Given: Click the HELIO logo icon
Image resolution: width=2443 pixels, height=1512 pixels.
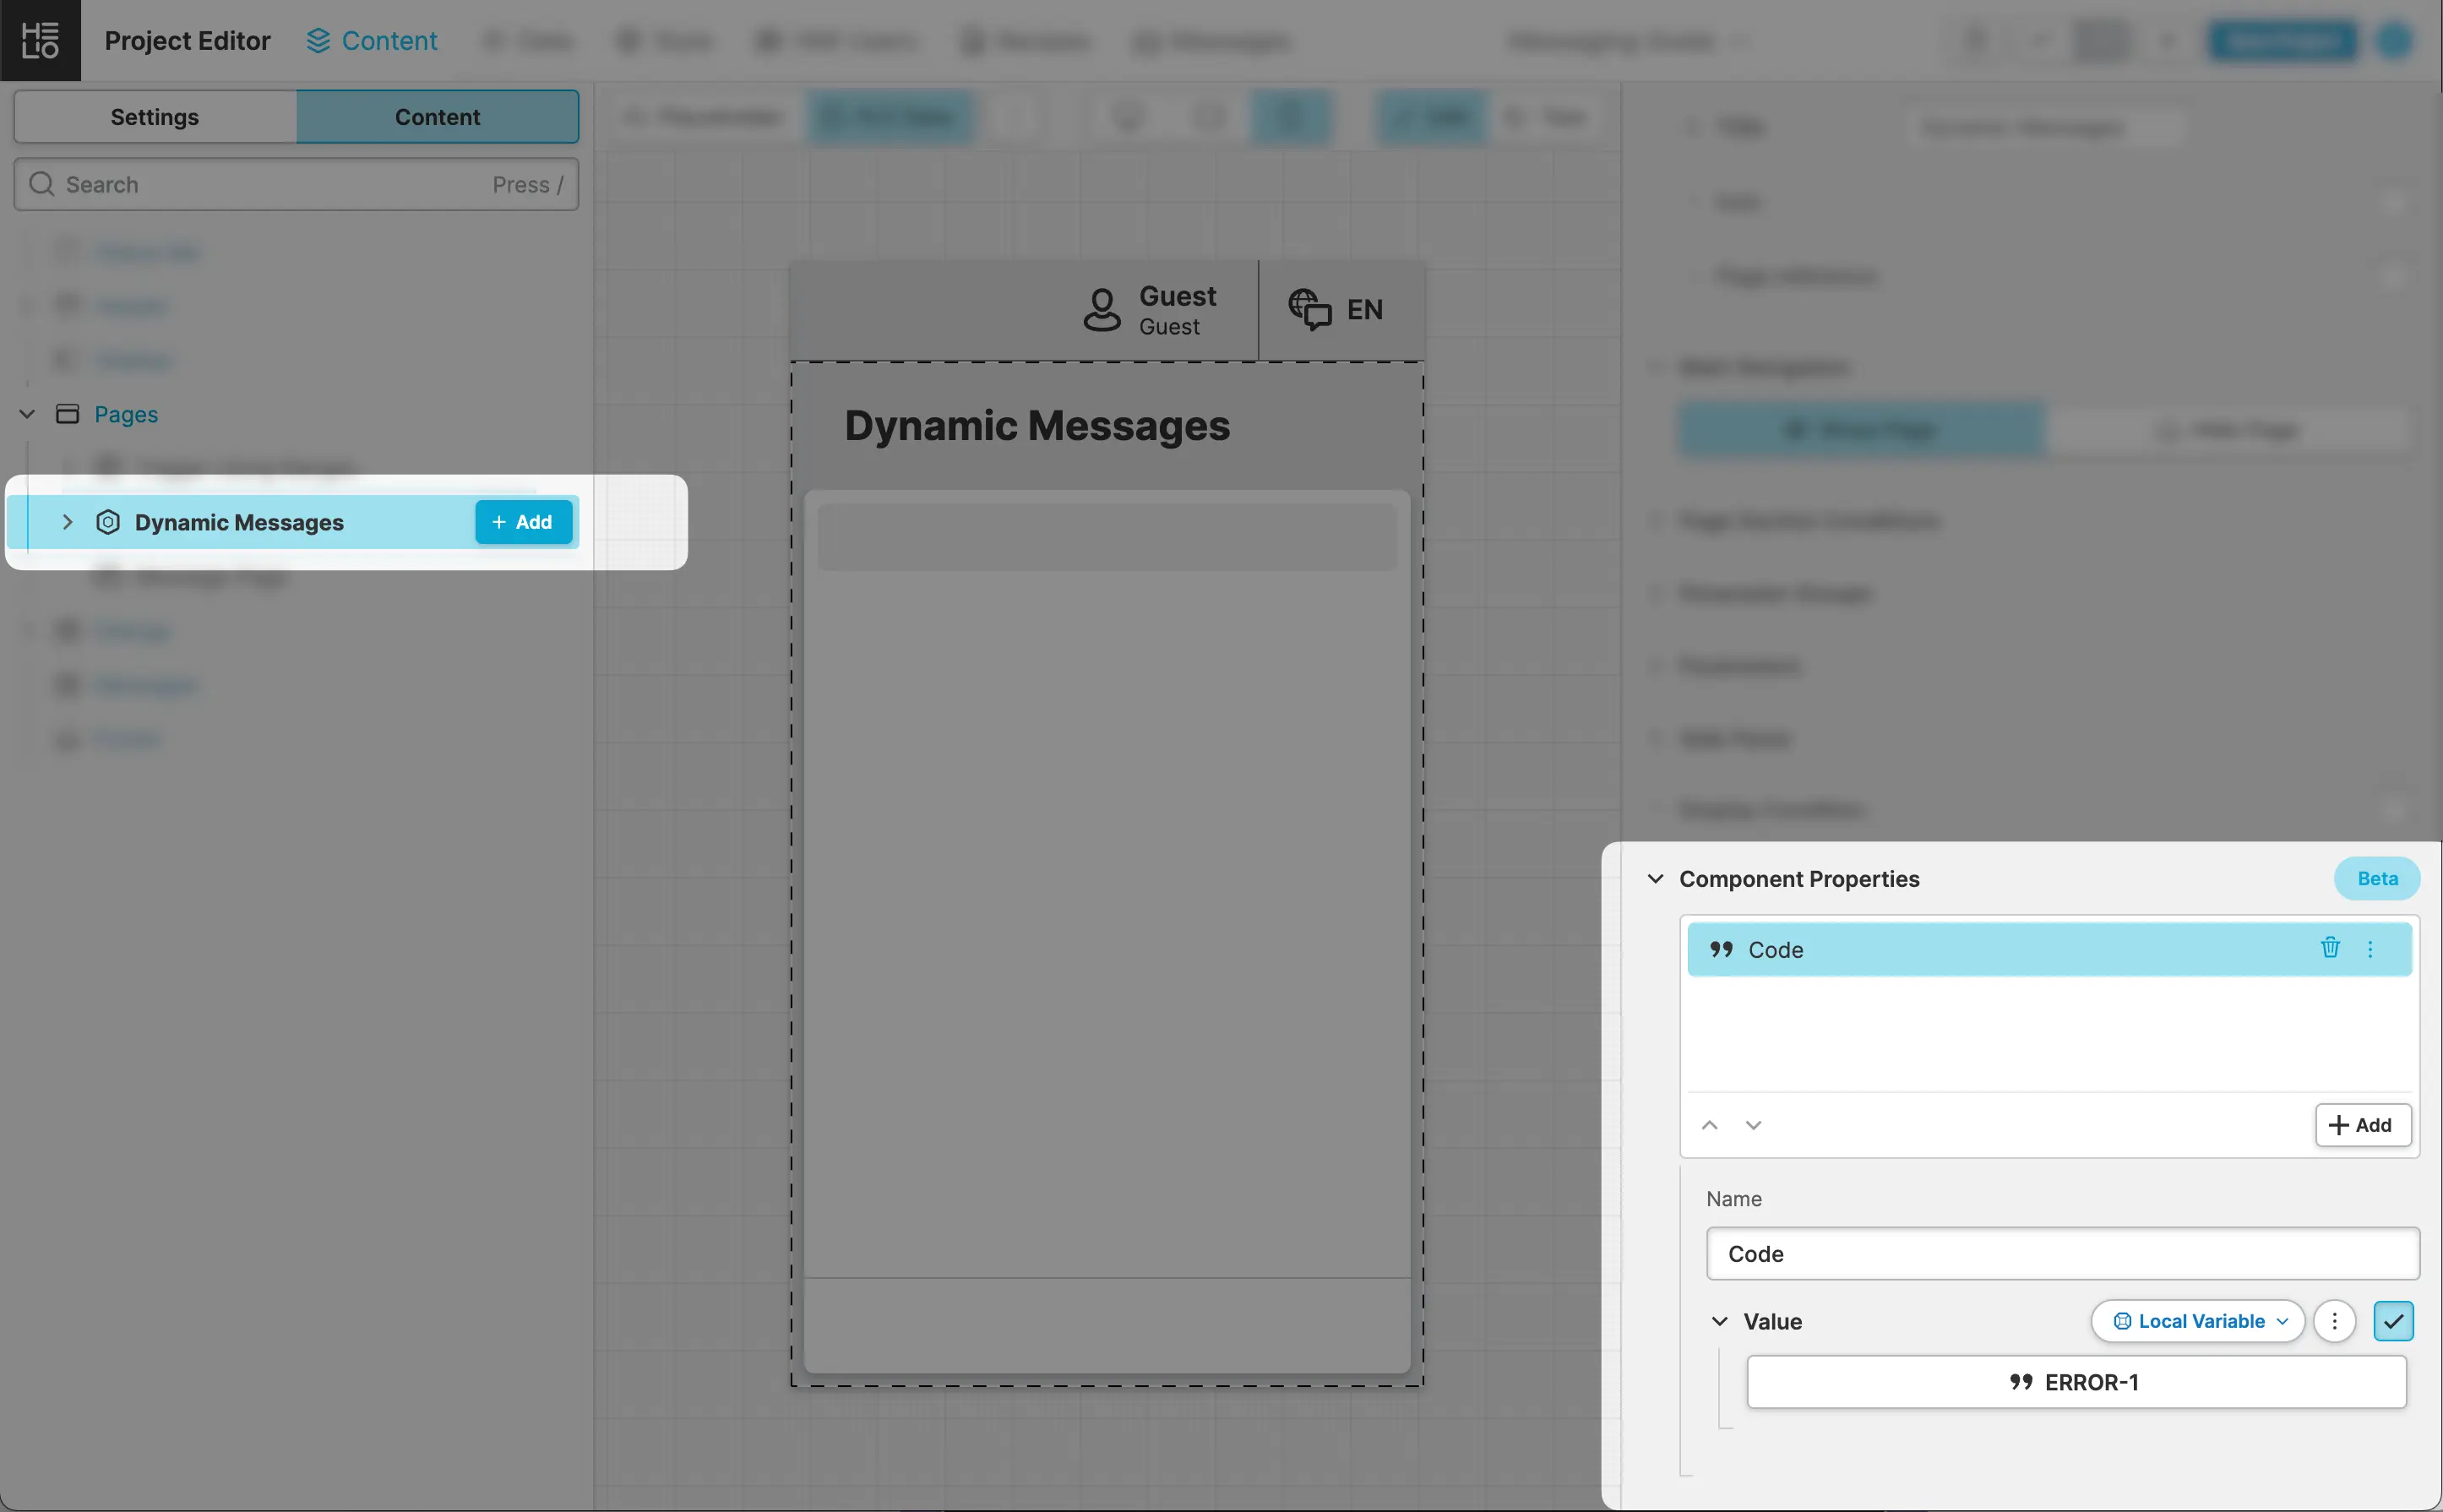Looking at the screenshot, I should [x=40, y=40].
